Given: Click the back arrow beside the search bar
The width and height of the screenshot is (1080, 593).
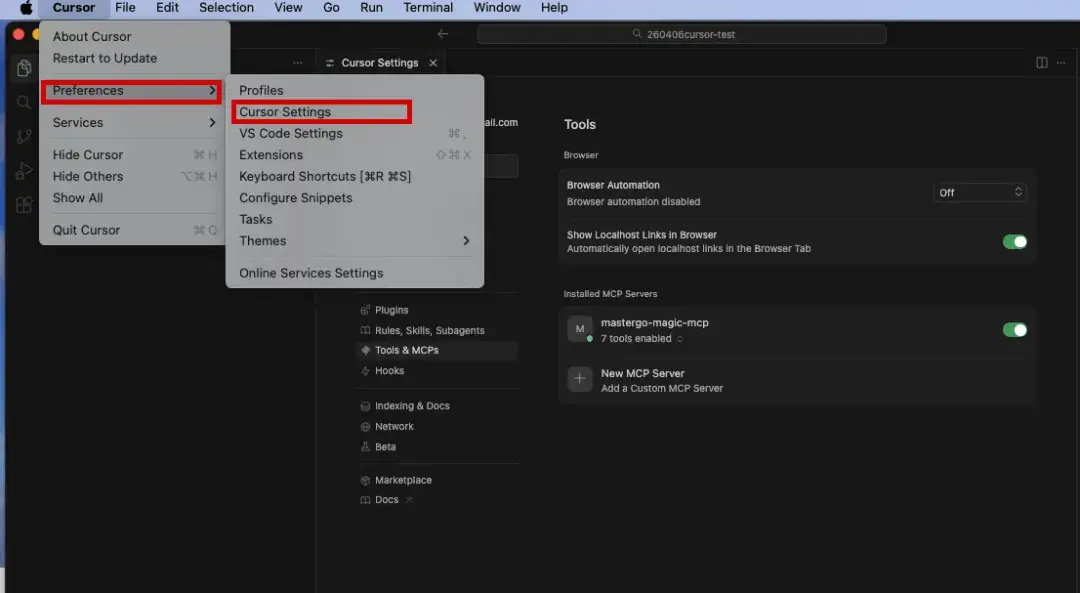Looking at the screenshot, I should [x=443, y=34].
